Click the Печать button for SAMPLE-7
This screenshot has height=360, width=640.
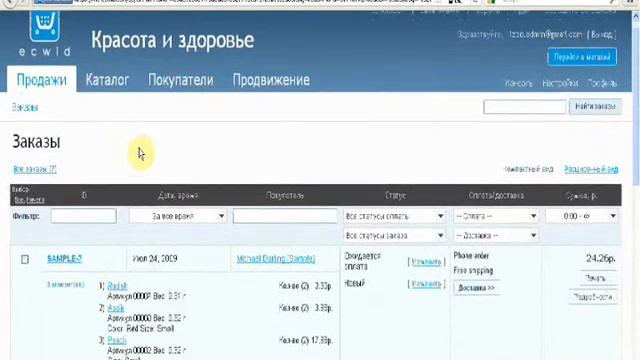click(x=596, y=278)
